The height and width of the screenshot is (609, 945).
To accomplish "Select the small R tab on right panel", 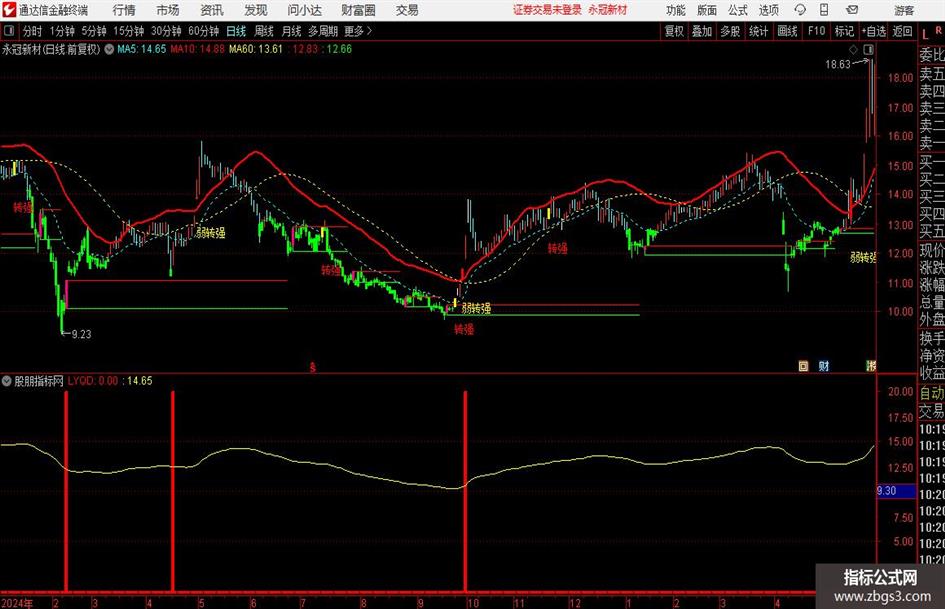I will pos(938,30).
